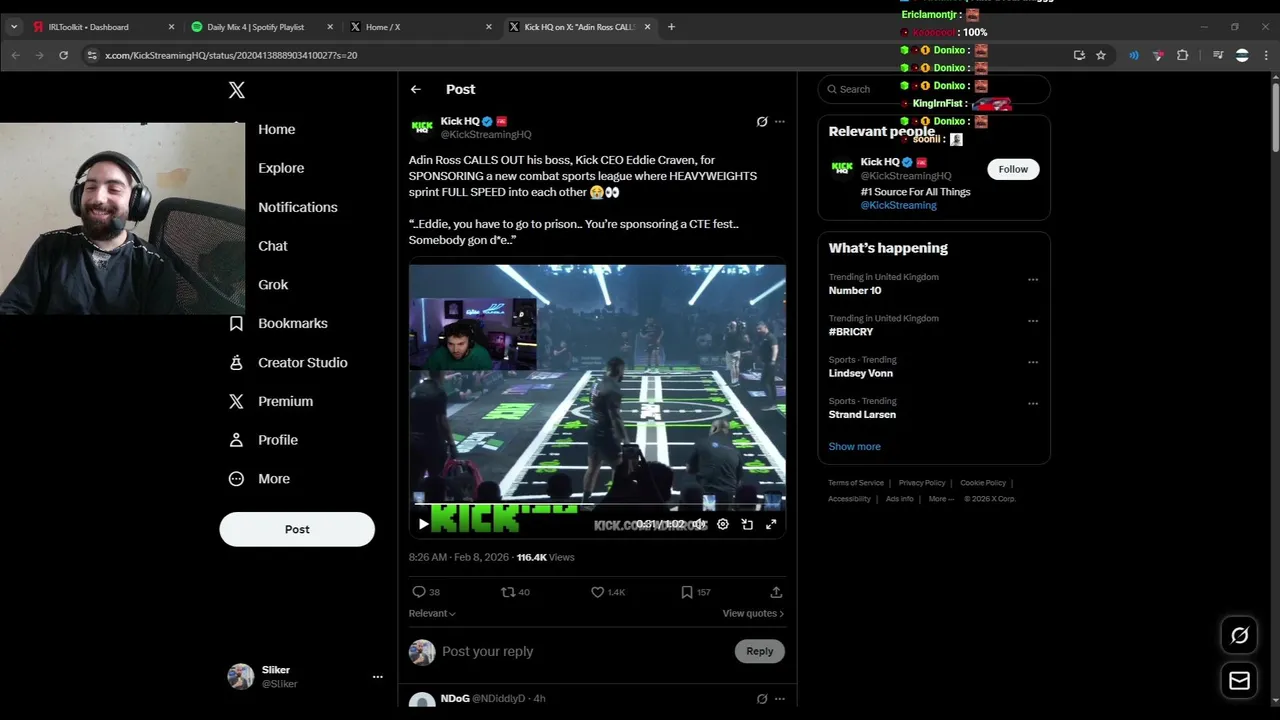Screen dimensions: 1280x720
Task: Follow Kick HQ in Relevant people
Action: (1013, 169)
